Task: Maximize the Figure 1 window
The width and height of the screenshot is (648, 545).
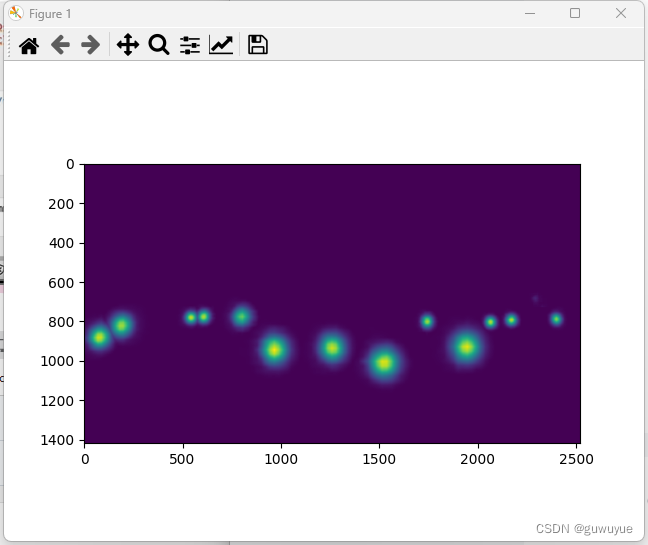Action: [575, 13]
